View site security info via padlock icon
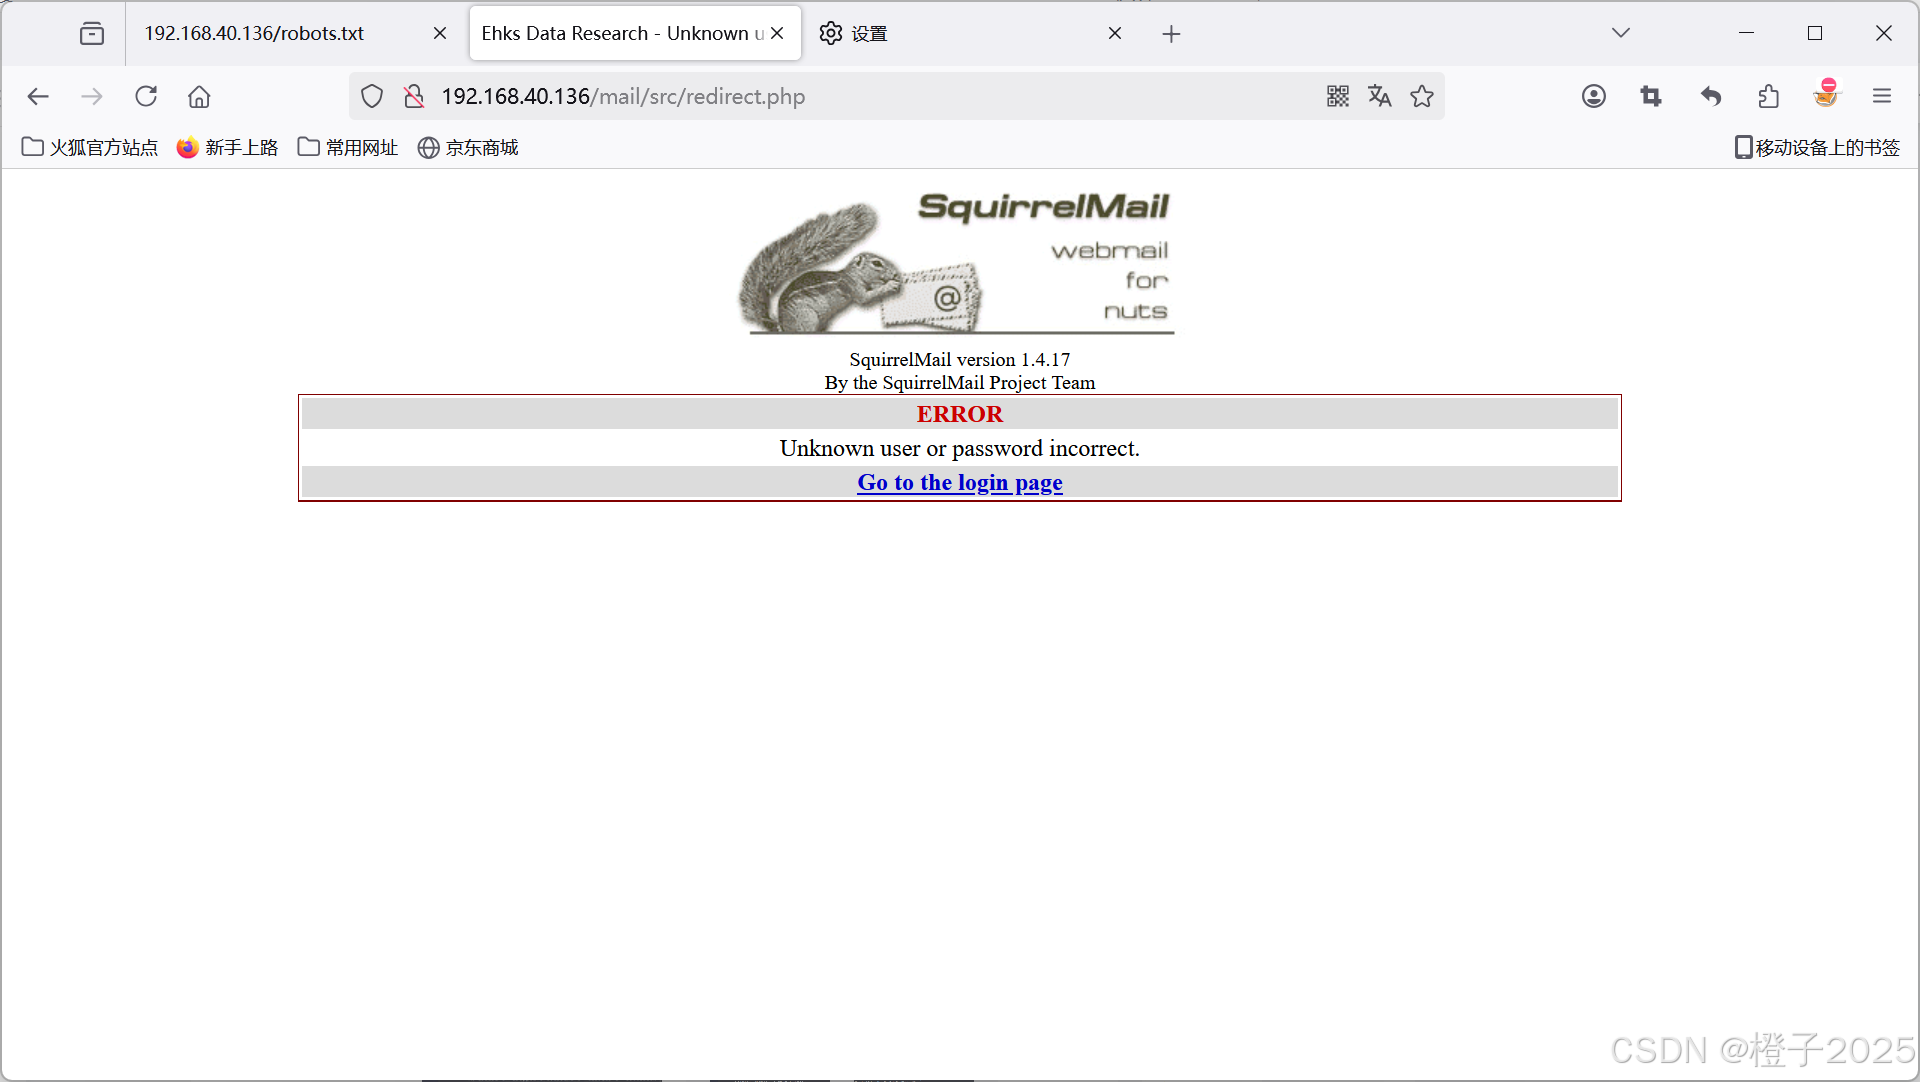 point(413,96)
